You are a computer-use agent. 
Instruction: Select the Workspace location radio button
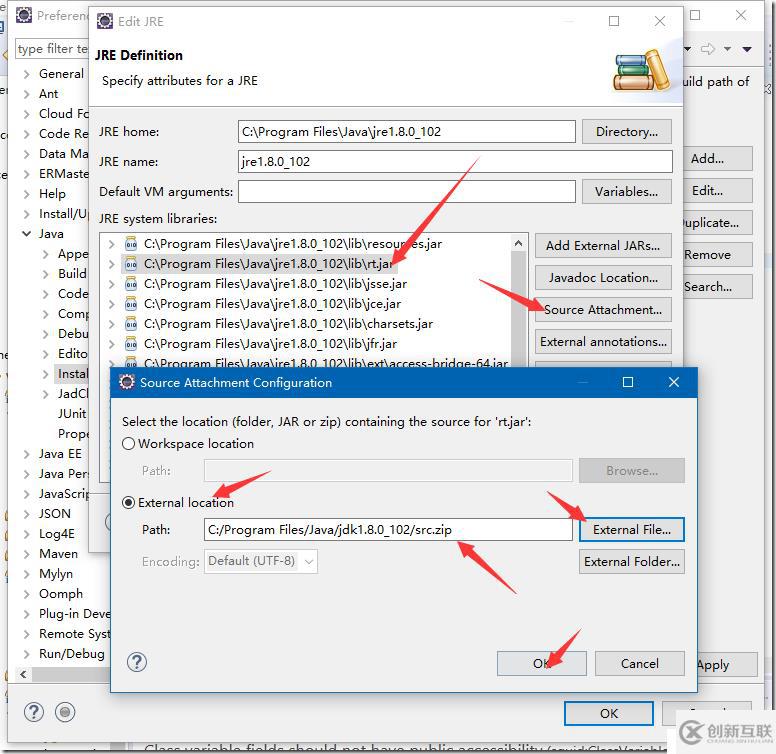(x=128, y=444)
